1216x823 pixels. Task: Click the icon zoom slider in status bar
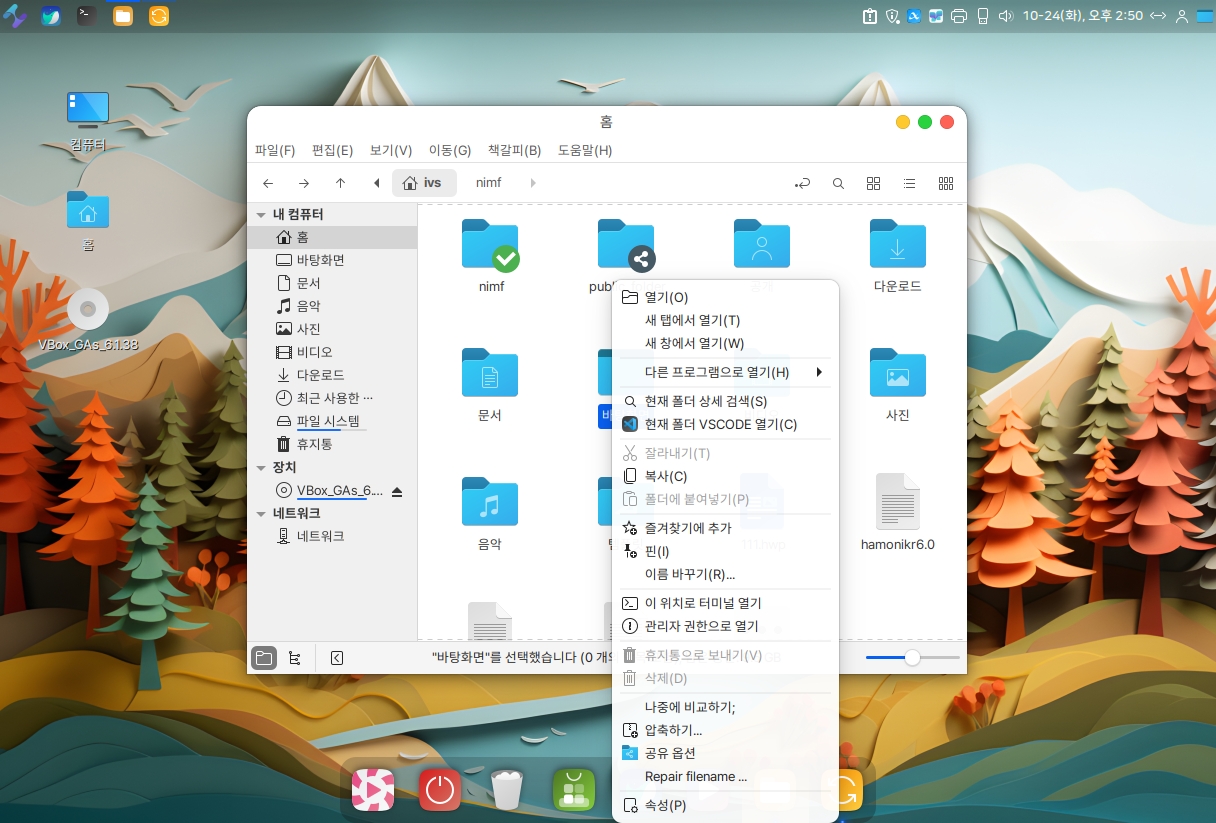(912, 658)
